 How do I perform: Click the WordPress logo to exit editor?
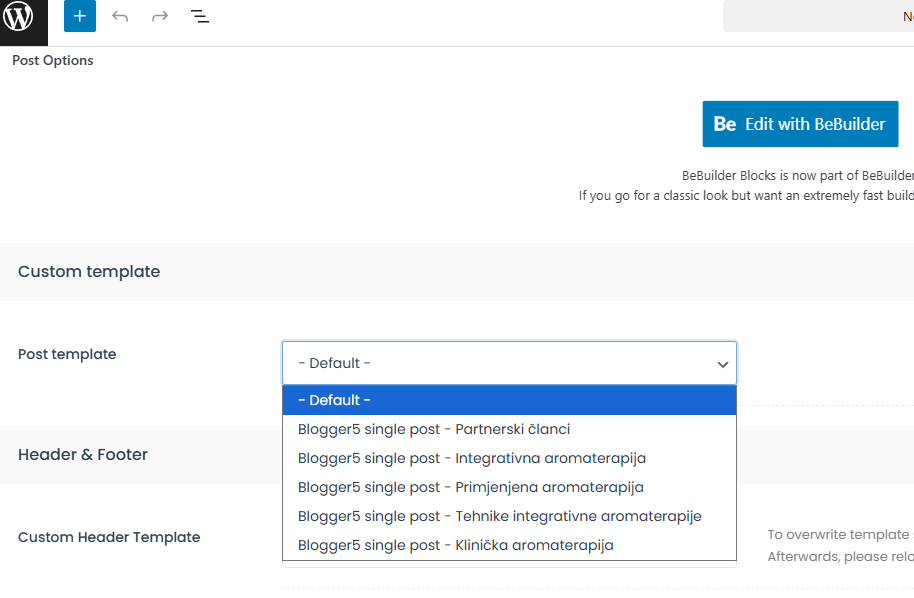pos(22,18)
